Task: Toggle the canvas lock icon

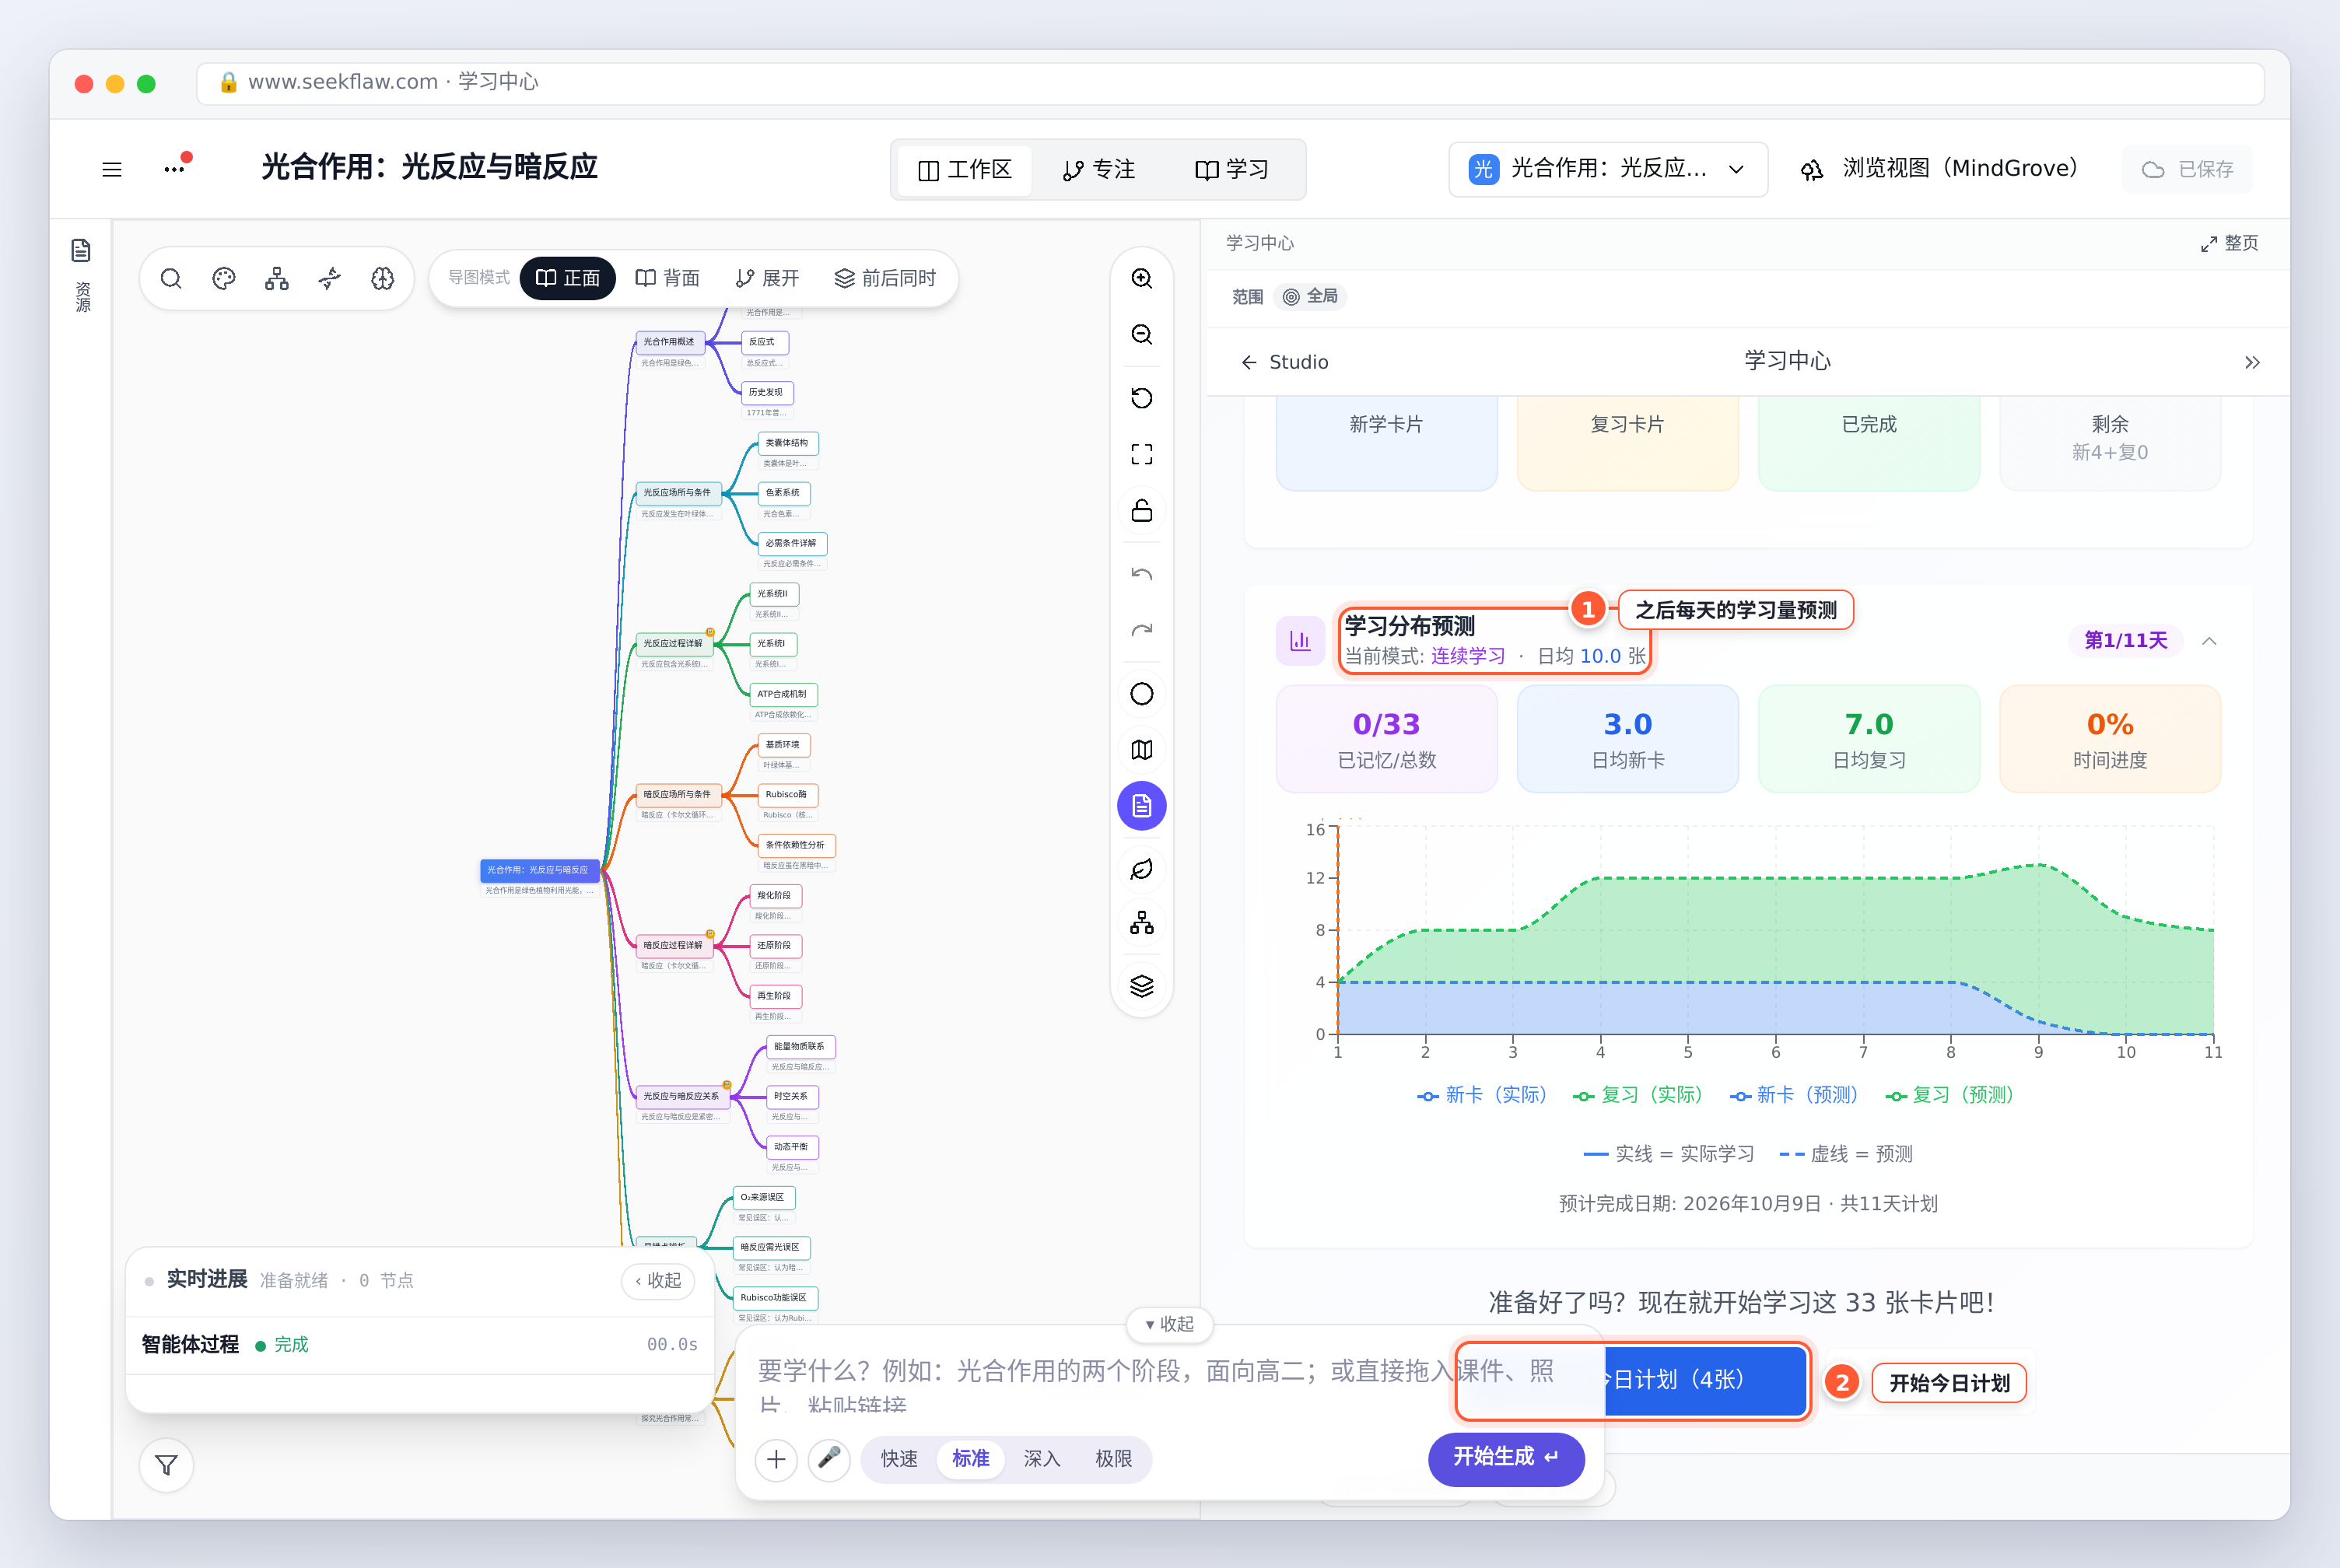Action: [1142, 510]
